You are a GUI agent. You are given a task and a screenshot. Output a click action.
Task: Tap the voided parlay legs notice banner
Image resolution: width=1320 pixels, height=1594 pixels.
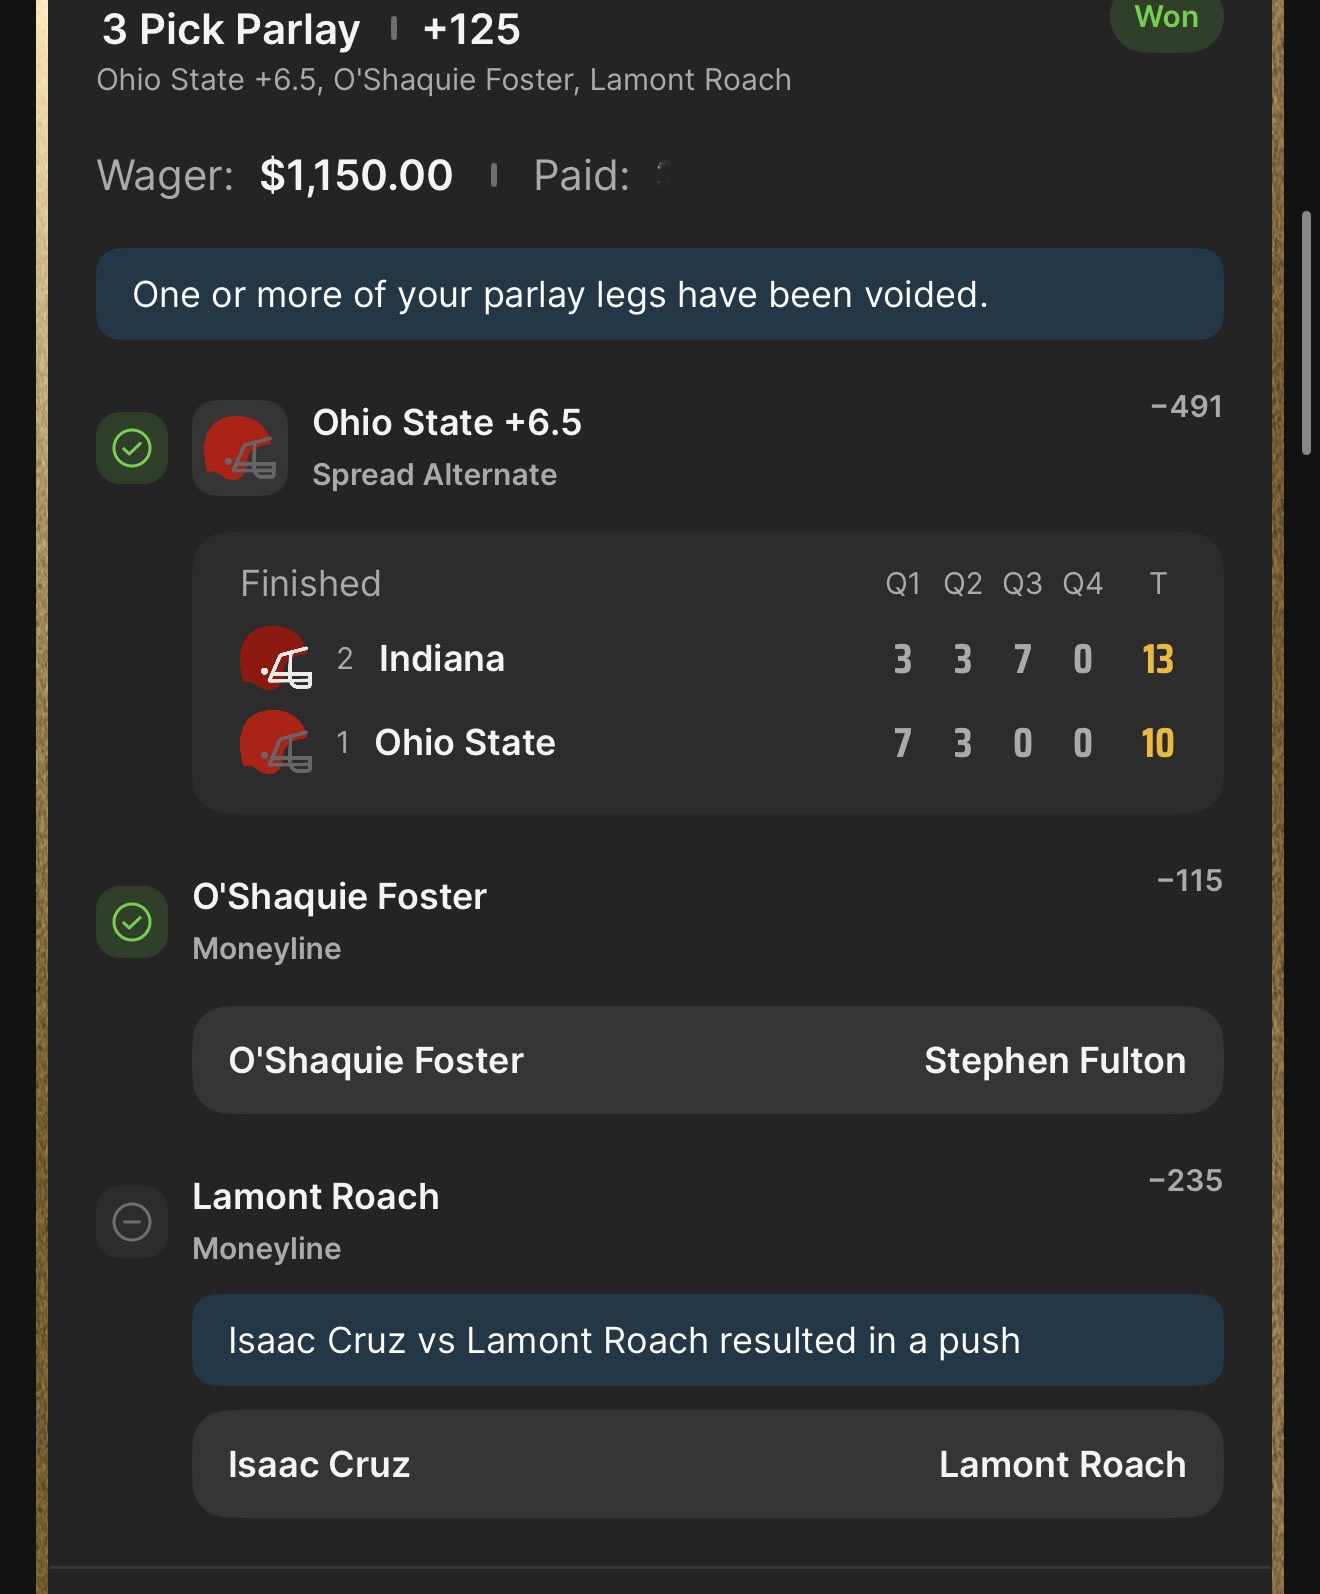click(x=659, y=294)
